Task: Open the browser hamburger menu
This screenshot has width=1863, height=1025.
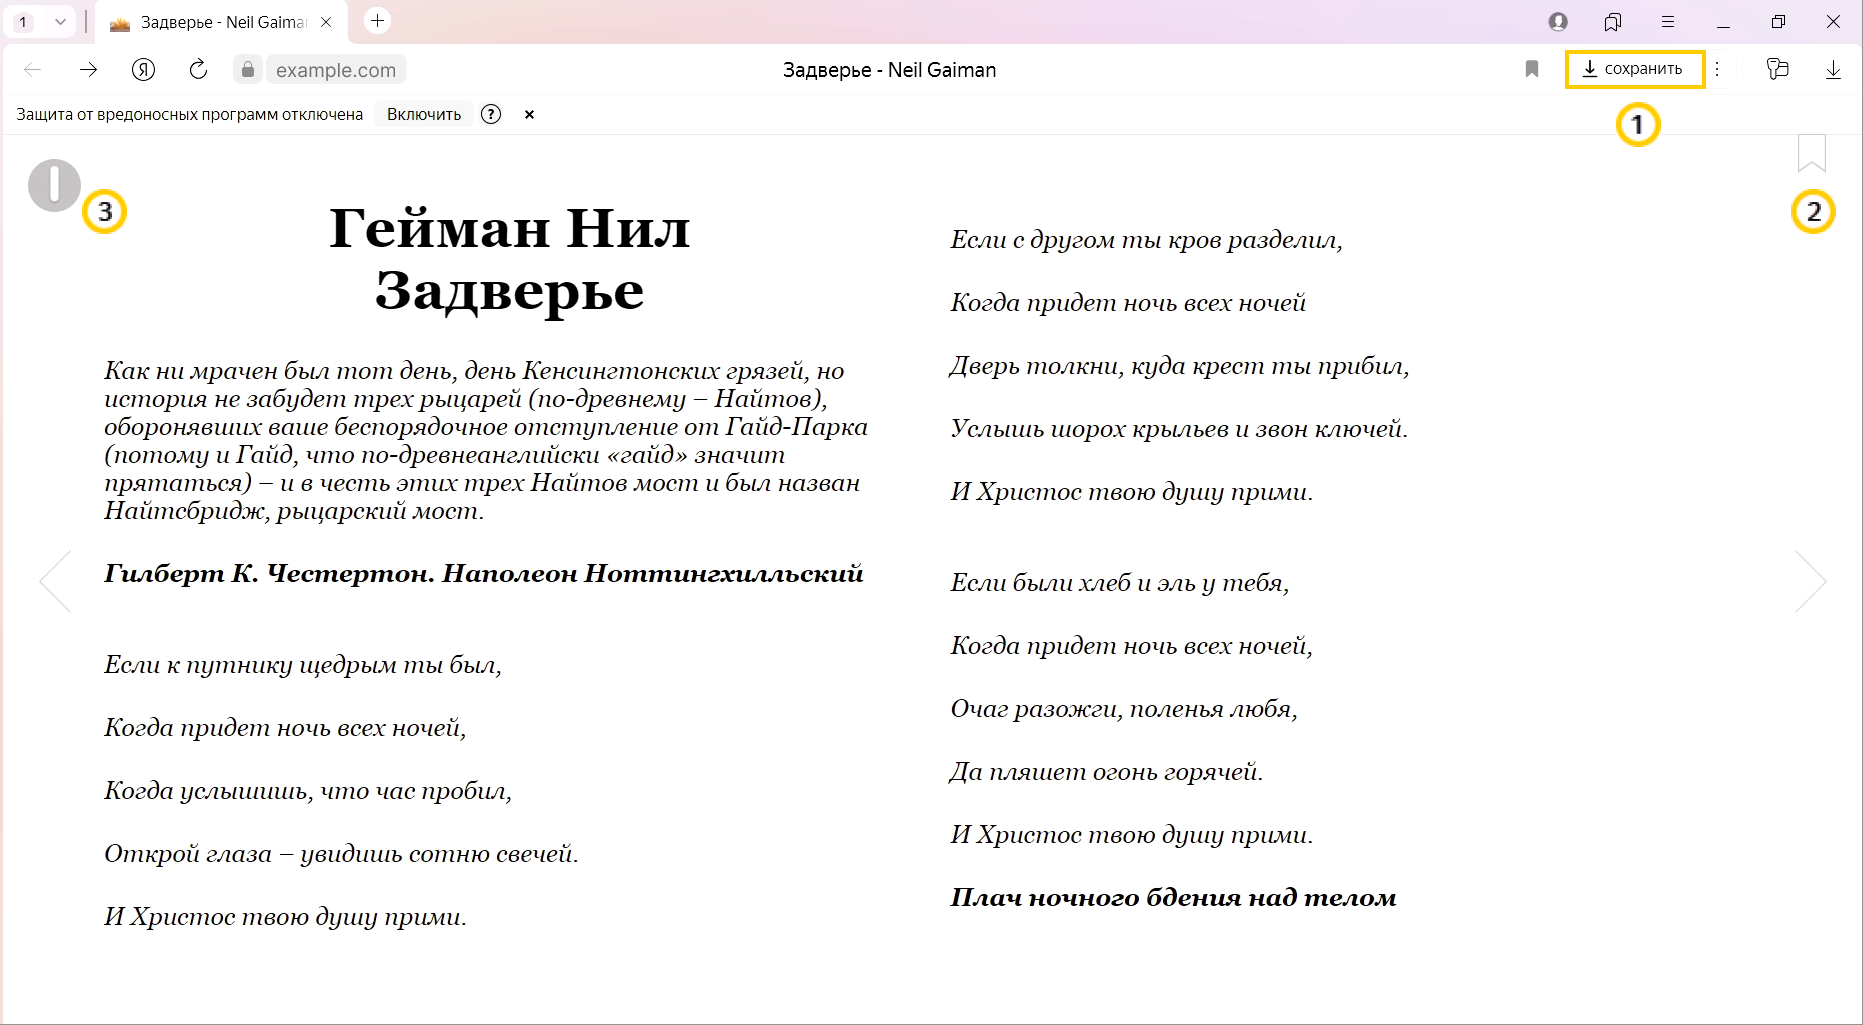Action: coord(1667,21)
